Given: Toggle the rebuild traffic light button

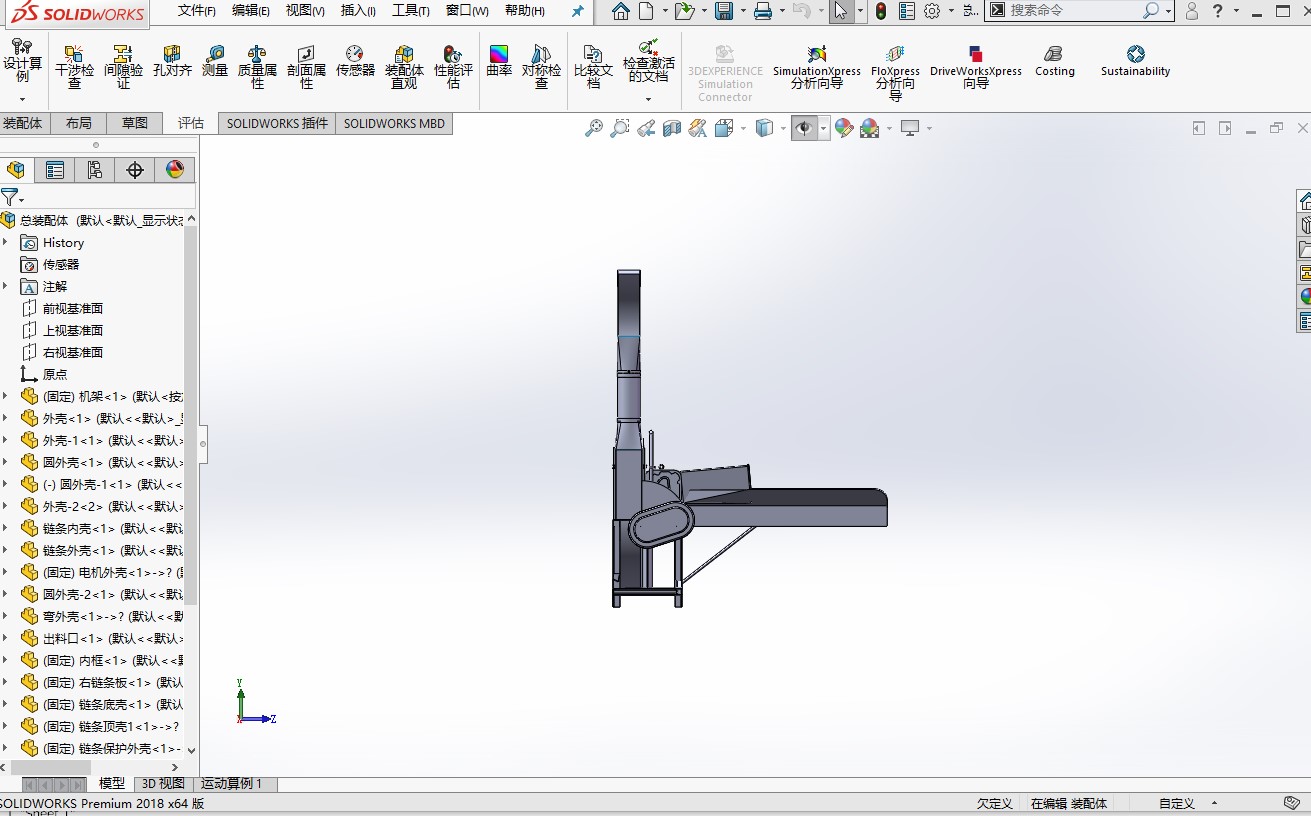Looking at the screenshot, I should click(x=880, y=11).
